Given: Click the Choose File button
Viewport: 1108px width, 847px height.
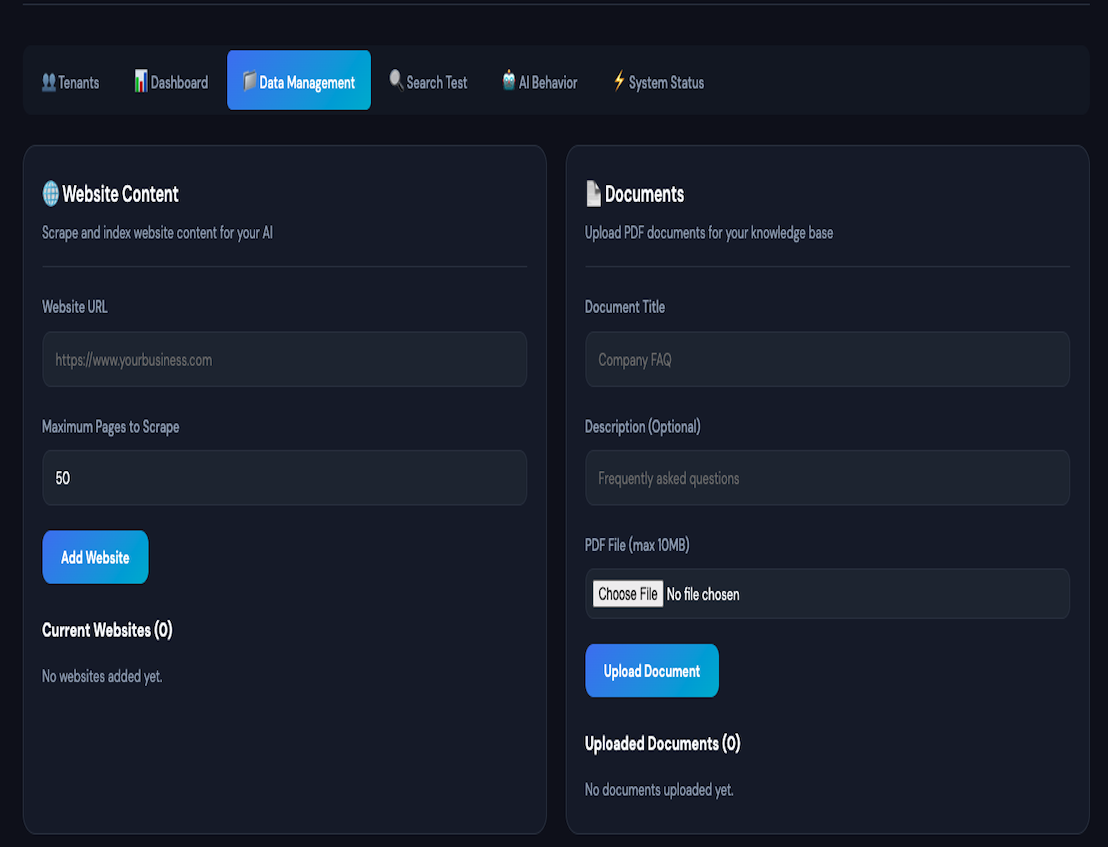Looking at the screenshot, I should pyautogui.click(x=627, y=594).
